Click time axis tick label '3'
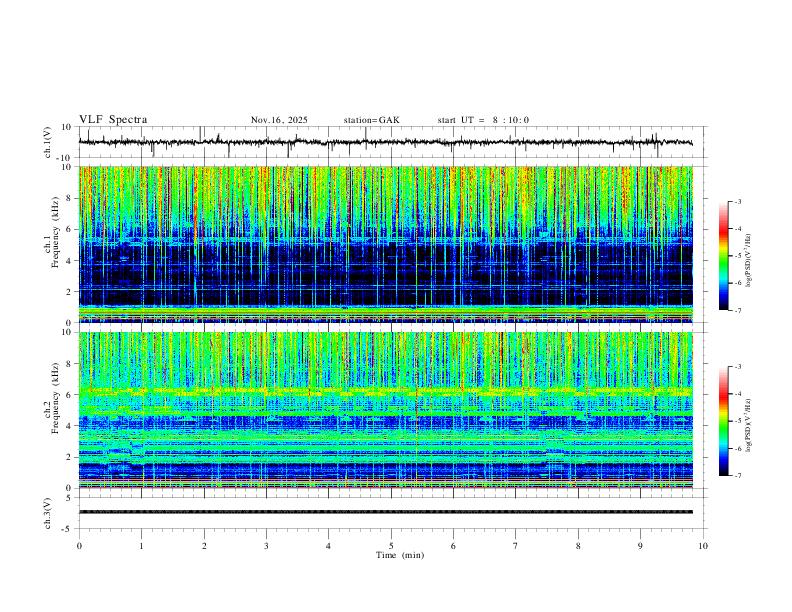The width and height of the screenshot is (792, 612). point(266,546)
